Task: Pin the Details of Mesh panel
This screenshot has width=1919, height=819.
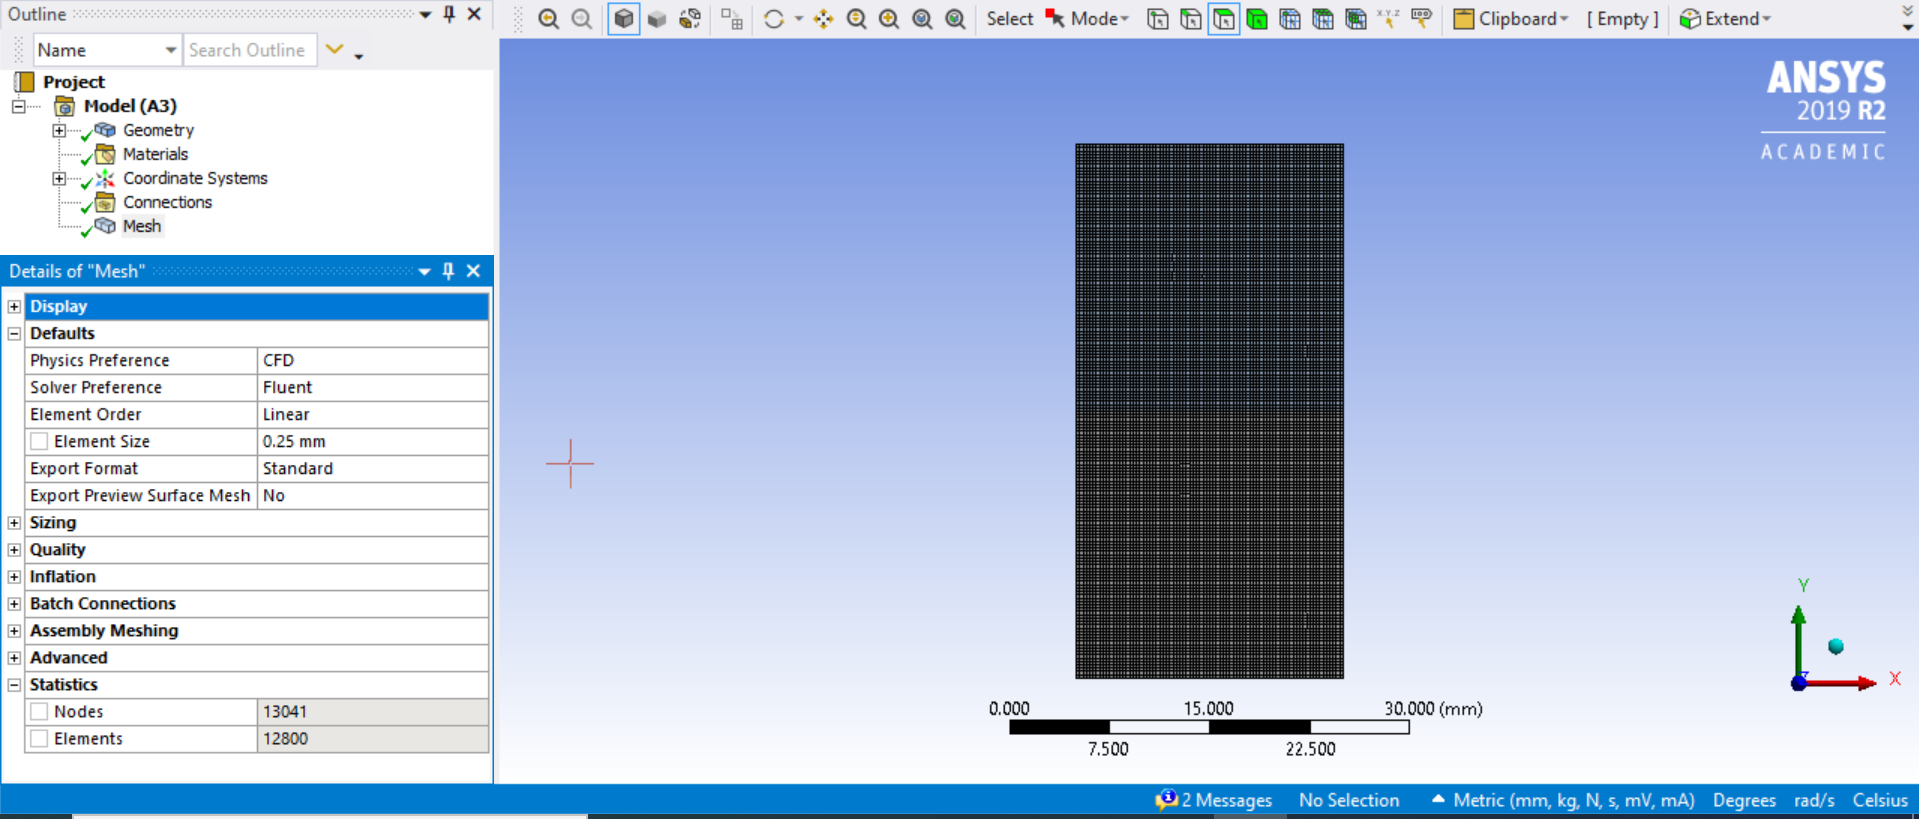Action: click(448, 271)
